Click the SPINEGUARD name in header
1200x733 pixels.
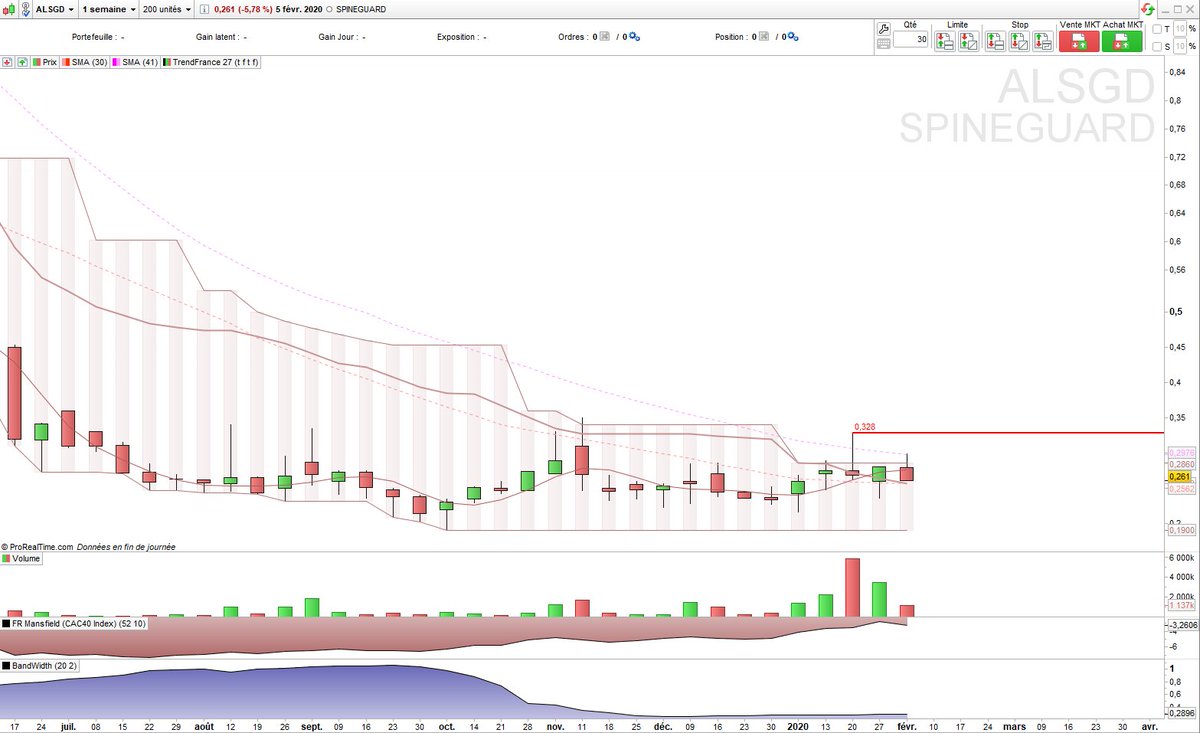[x=361, y=9]
